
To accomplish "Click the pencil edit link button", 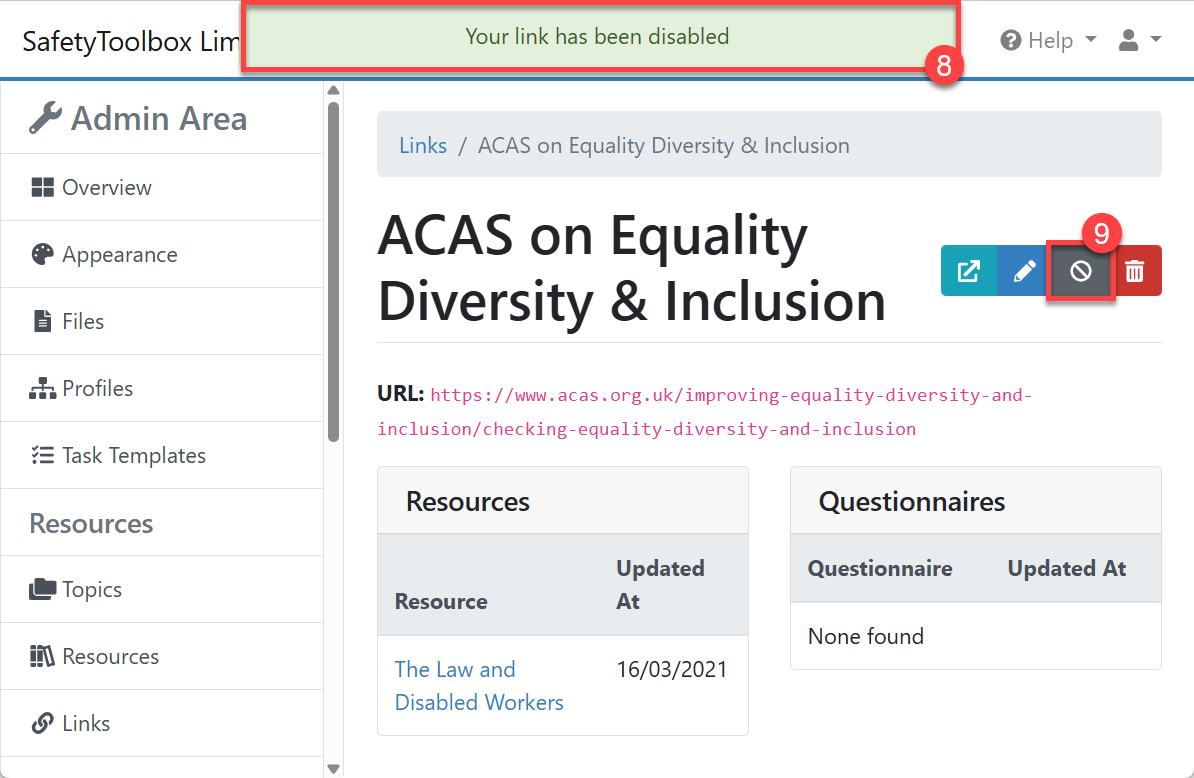I will point(1024,271).
